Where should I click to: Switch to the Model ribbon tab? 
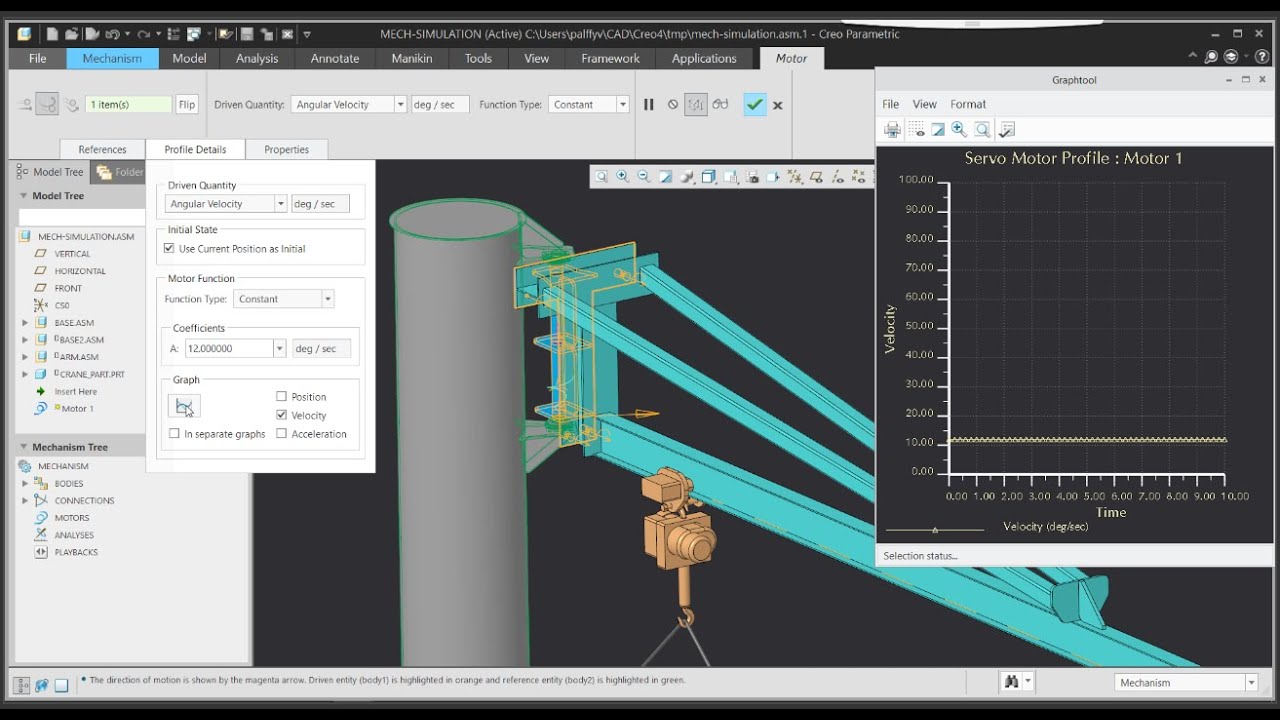(x=189, y=58)
